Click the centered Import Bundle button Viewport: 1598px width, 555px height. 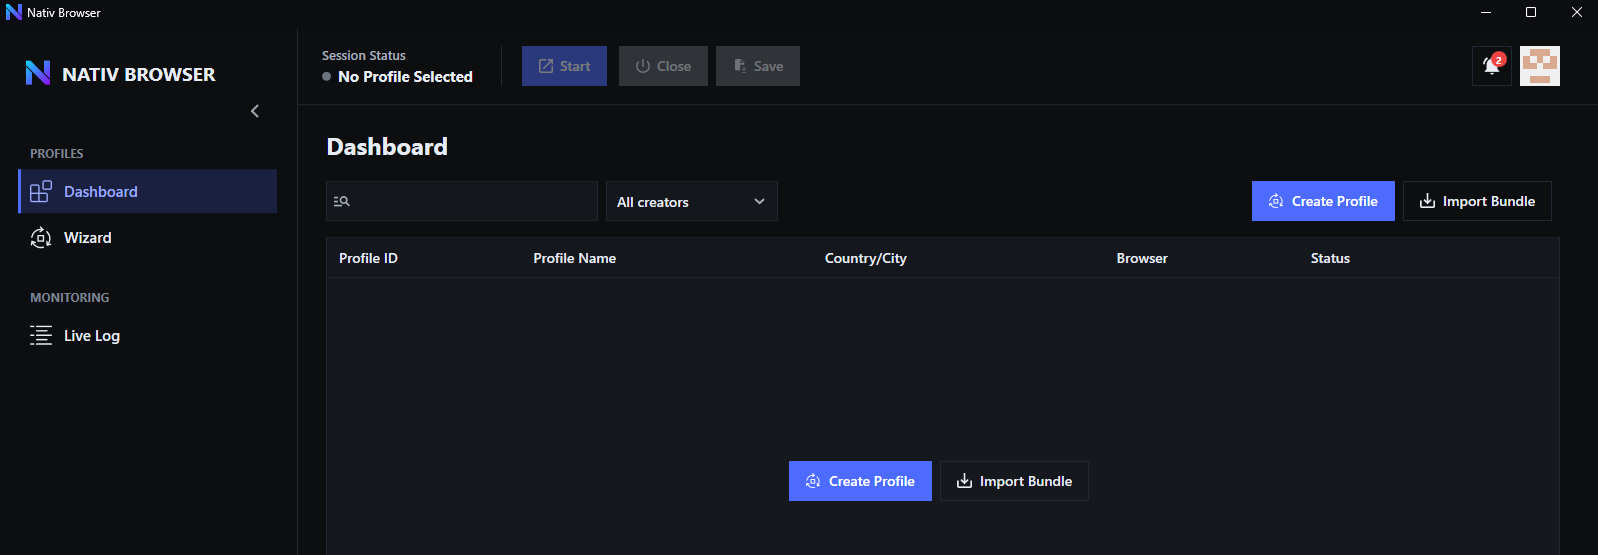pyautogui.click(x=1014, y=481)
